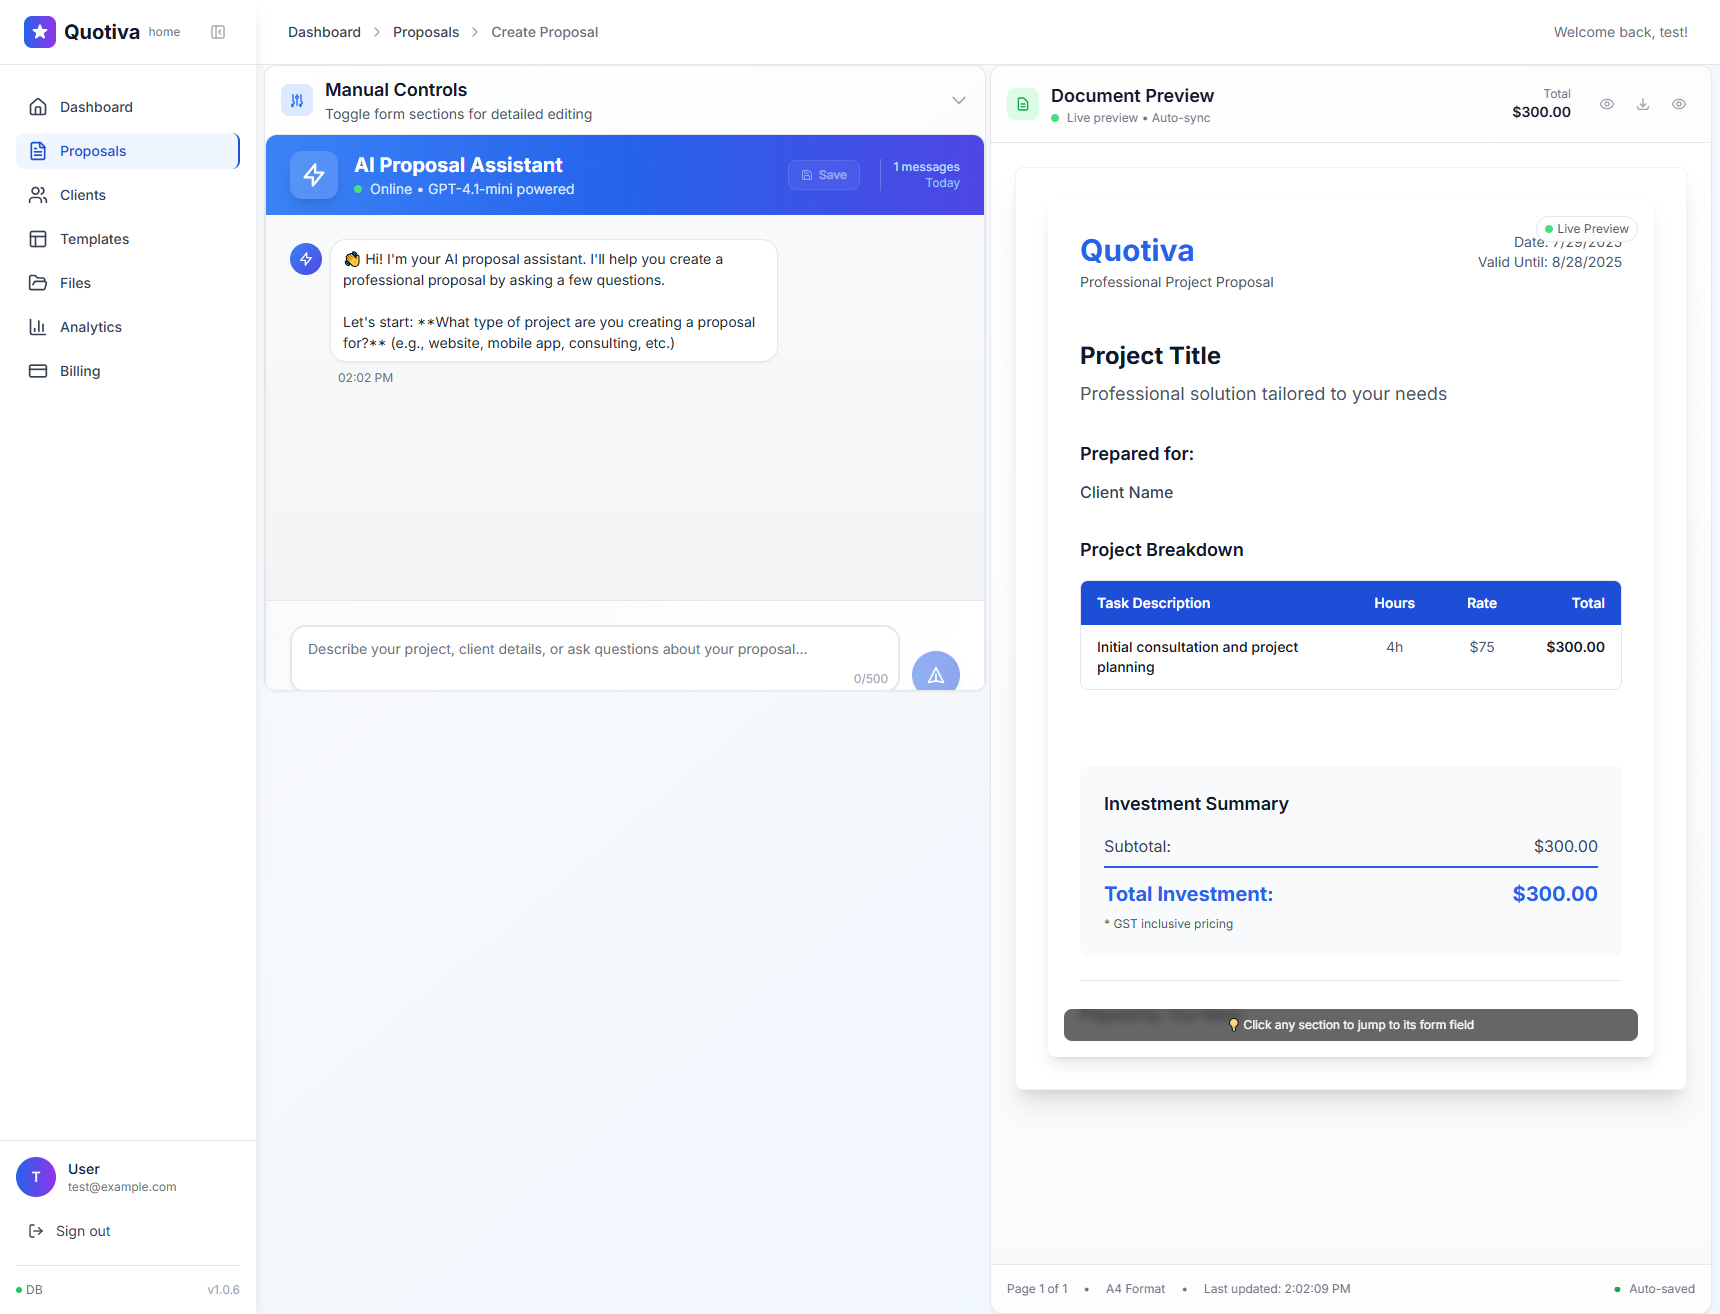The width and height of the screenshot is (1720, 1314).
Task: Open the Proposals breadcrumb menu
Action: 426,32
